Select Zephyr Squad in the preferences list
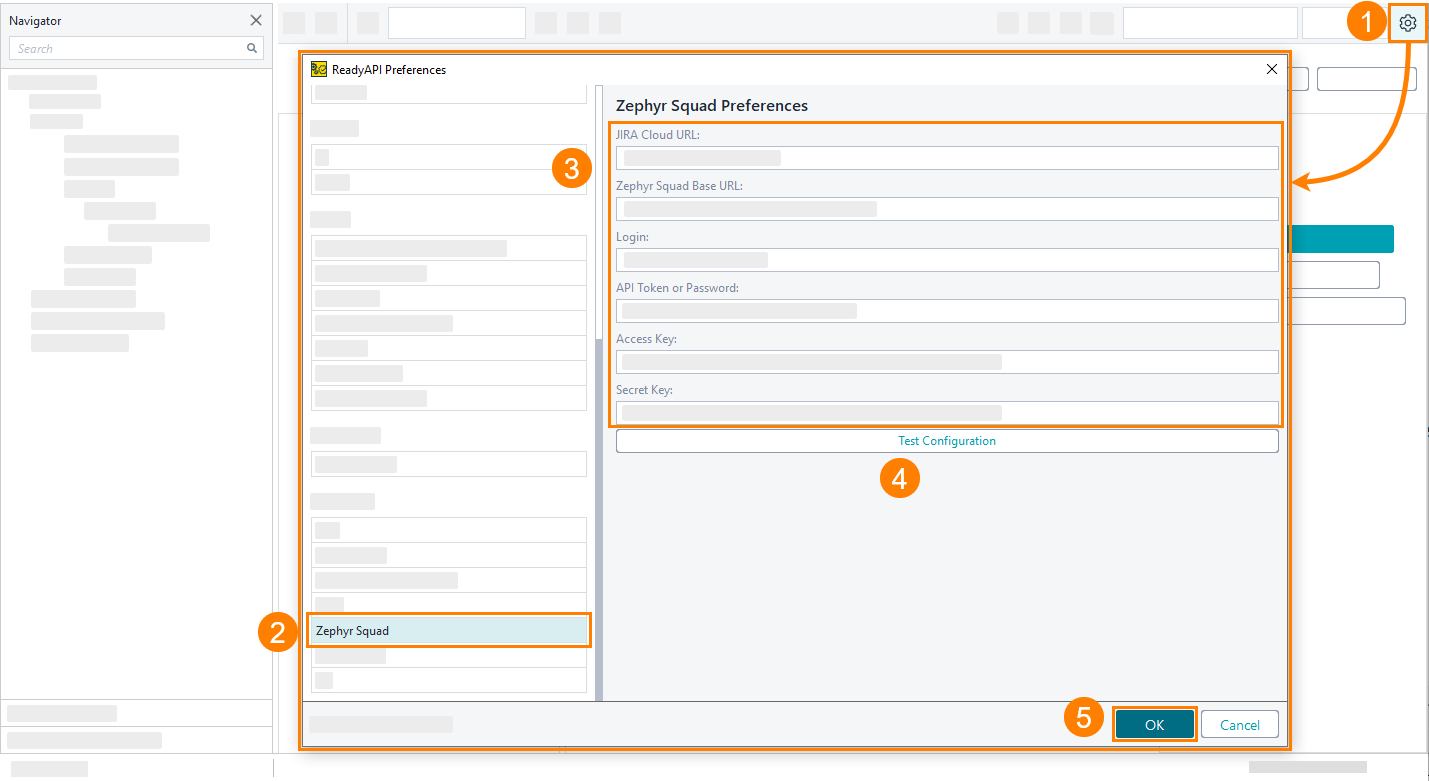 click(448, 629)
